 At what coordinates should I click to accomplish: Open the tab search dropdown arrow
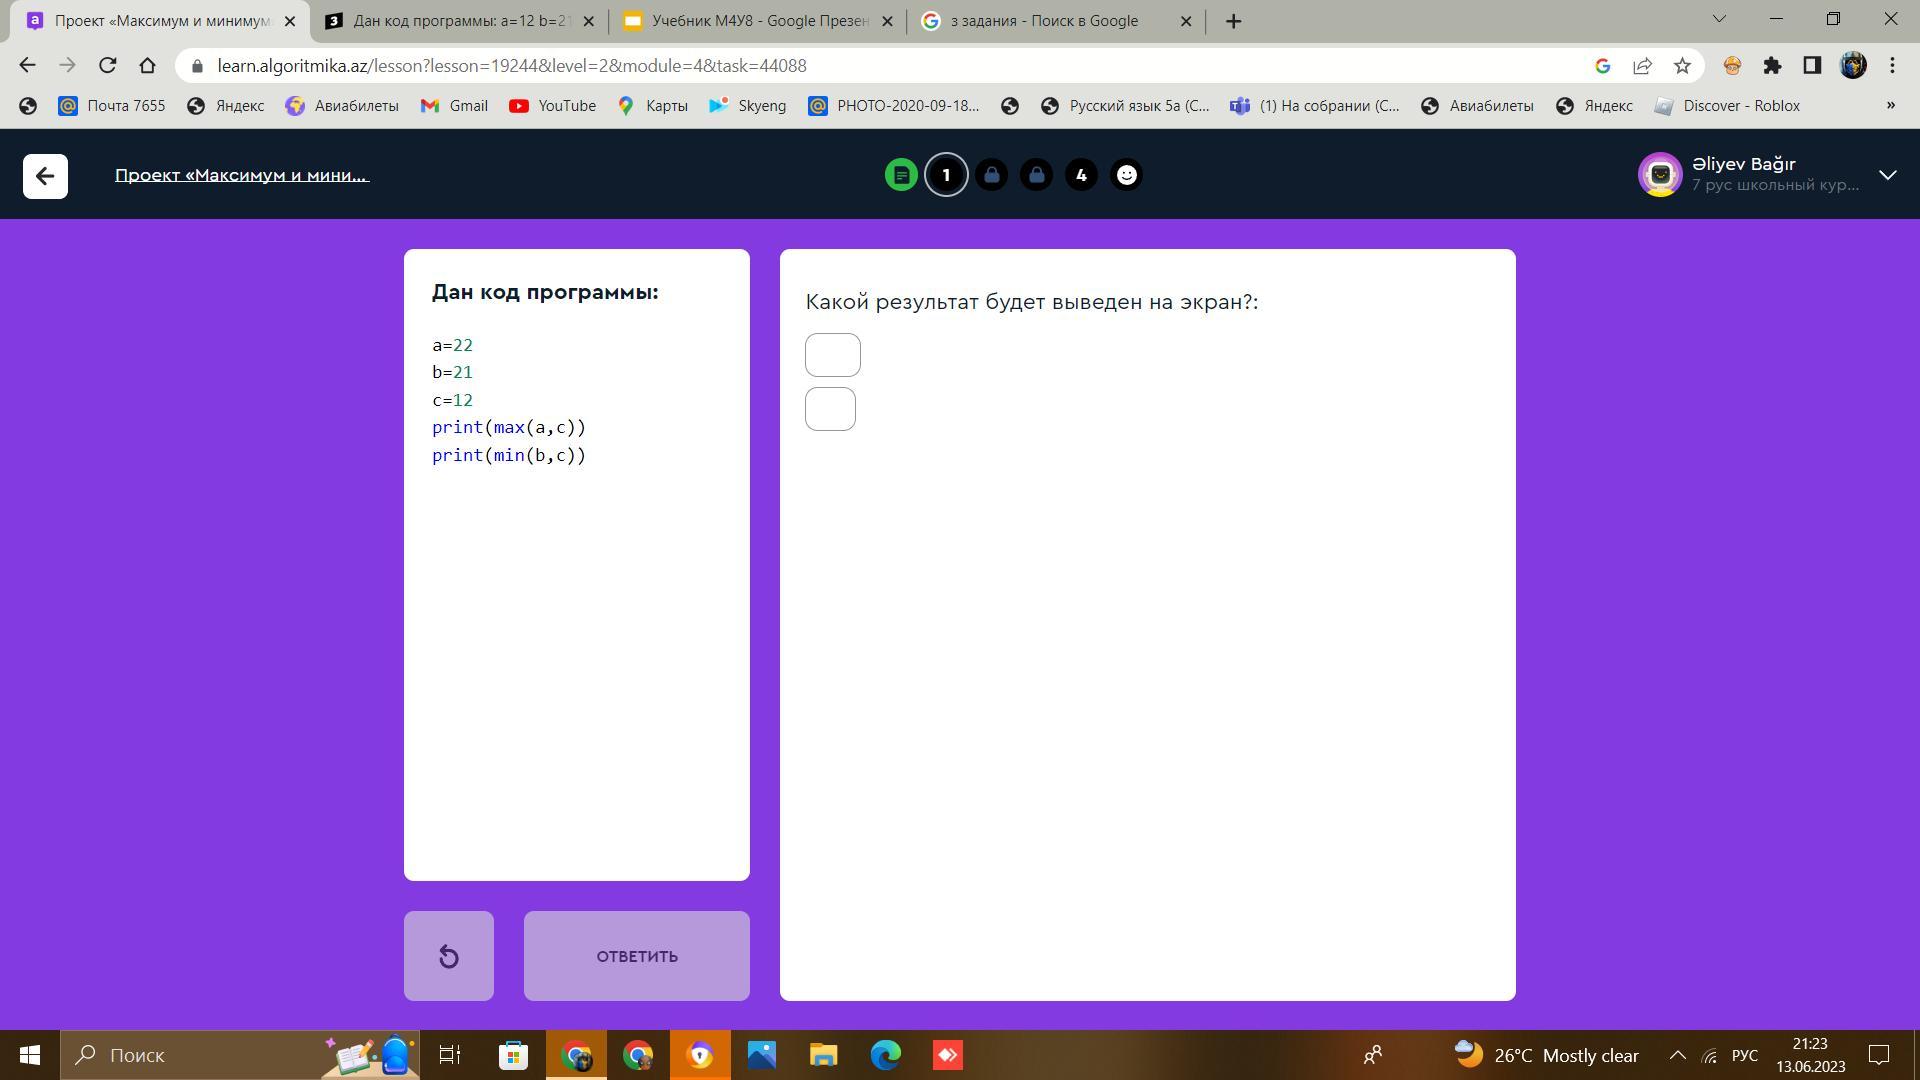[1719, 19]
